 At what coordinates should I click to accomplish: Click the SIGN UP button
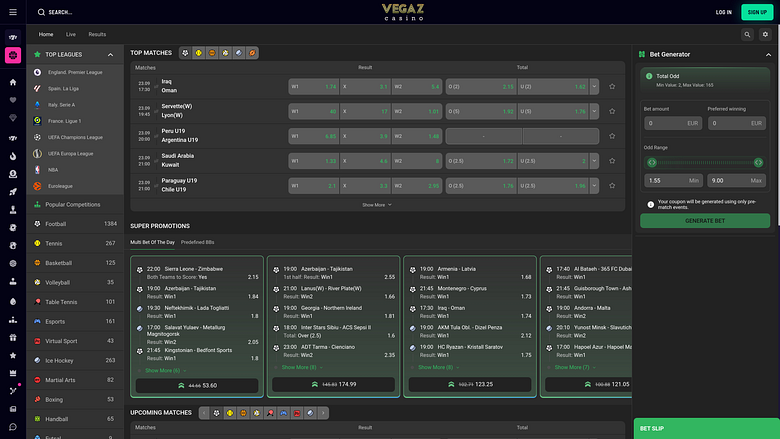pyautogui.click(x=757, y=12)
